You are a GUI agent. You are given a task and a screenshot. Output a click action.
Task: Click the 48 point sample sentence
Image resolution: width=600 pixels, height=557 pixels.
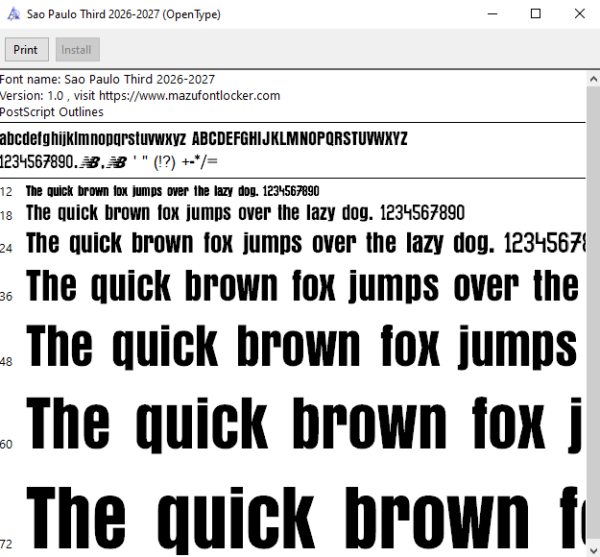click(302, 346)
